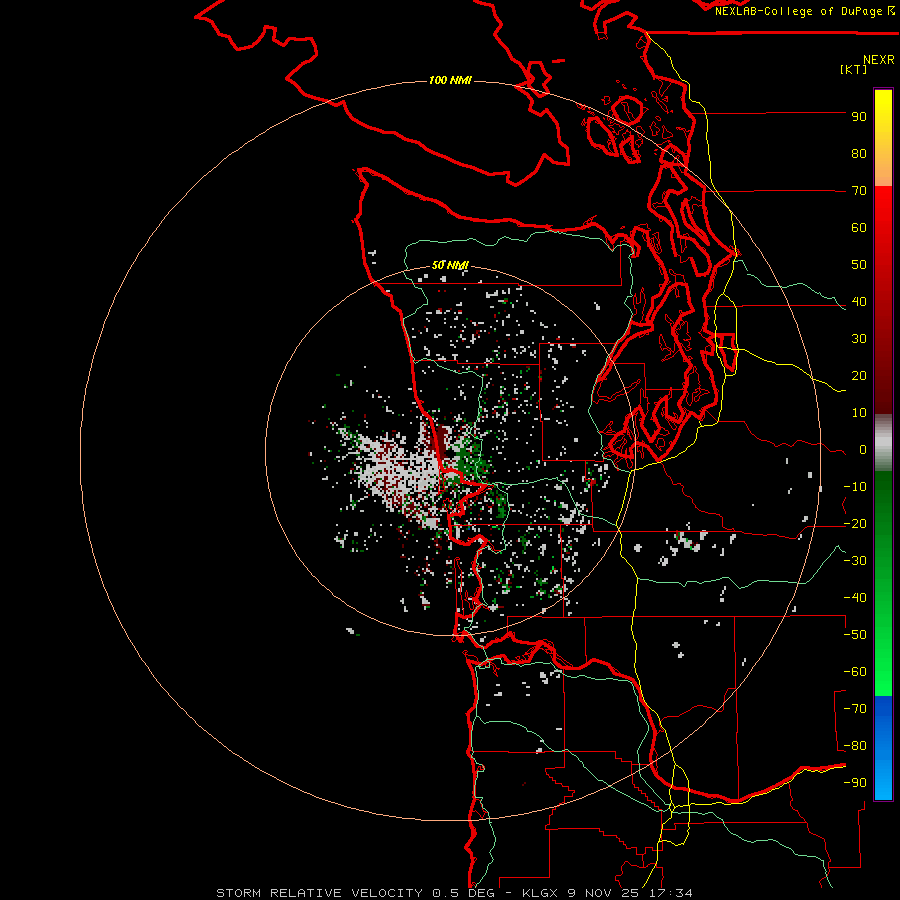Click the -90 value on the velocity scale
Viewport: 900px width, 900px height.
click(x=855, y=783)
